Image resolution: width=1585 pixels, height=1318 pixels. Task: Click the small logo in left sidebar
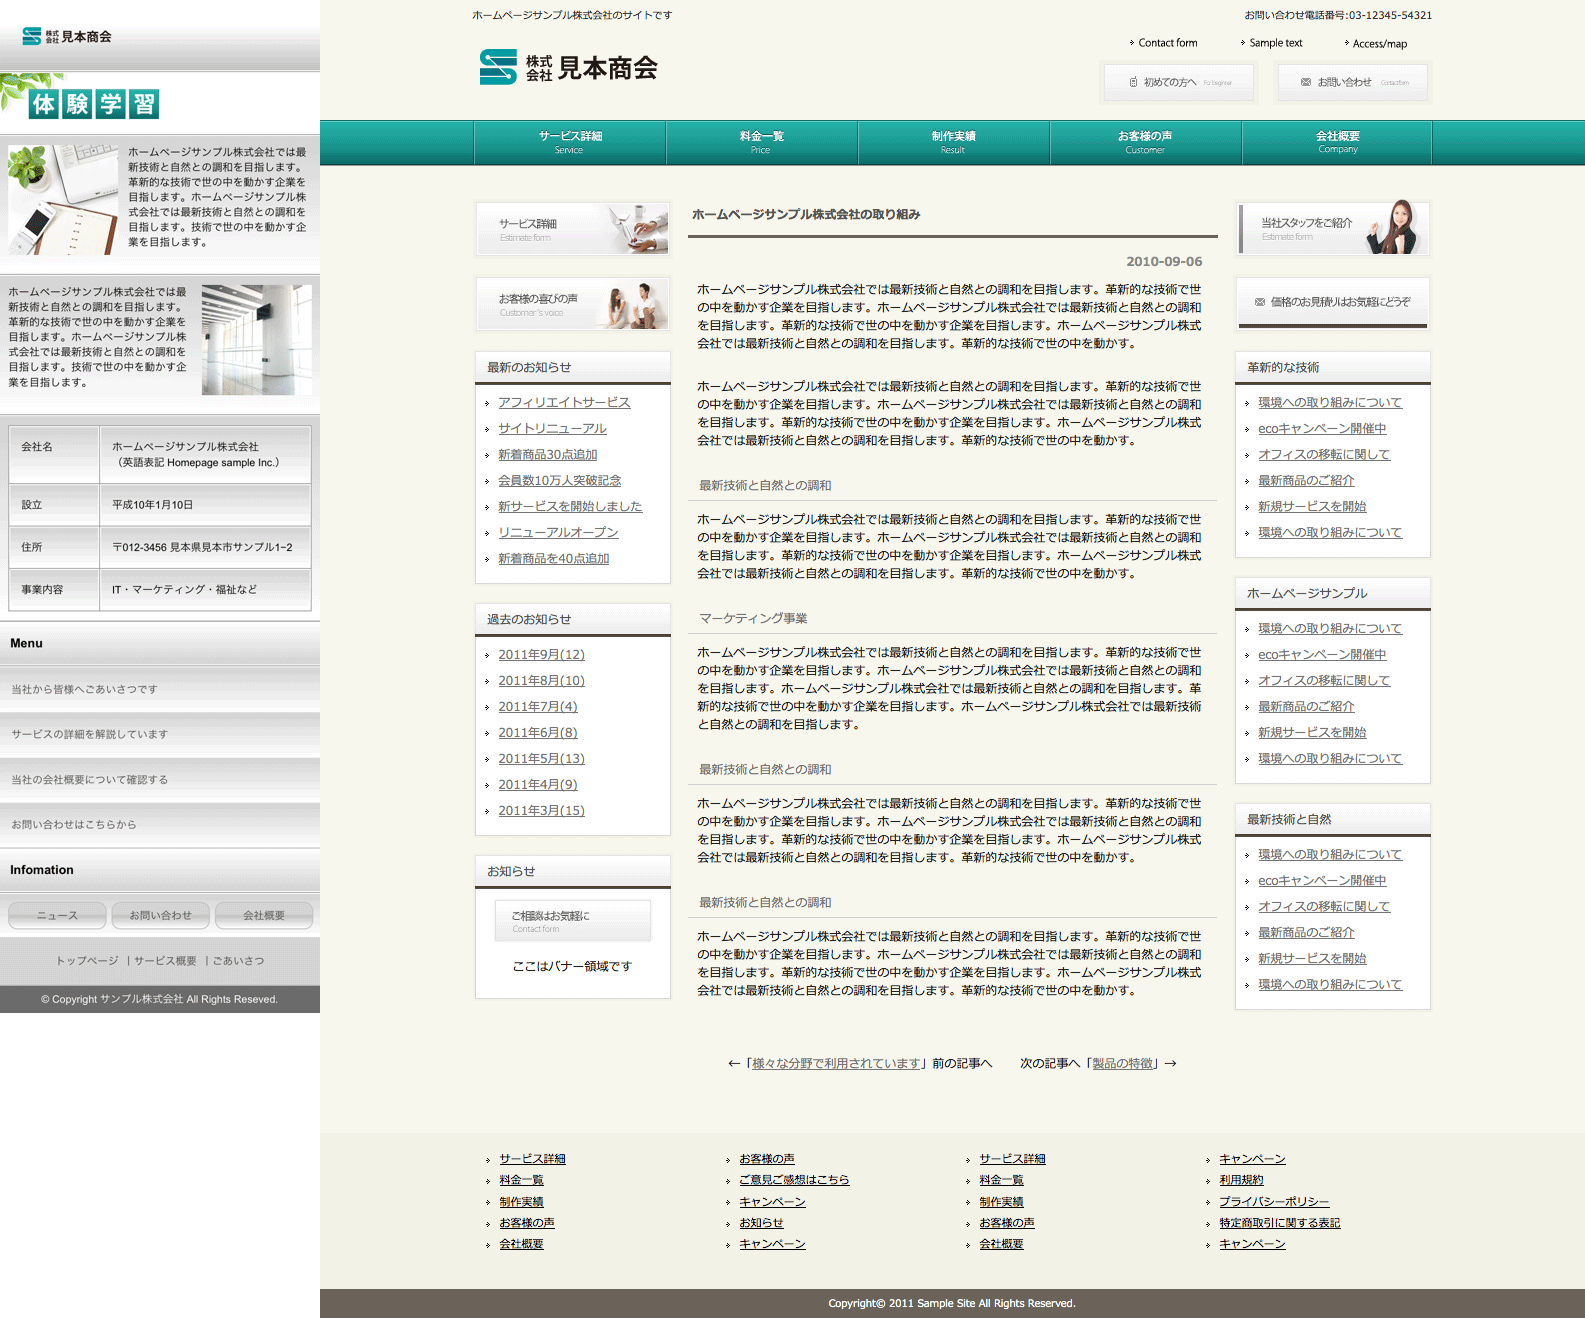(67, 37)
